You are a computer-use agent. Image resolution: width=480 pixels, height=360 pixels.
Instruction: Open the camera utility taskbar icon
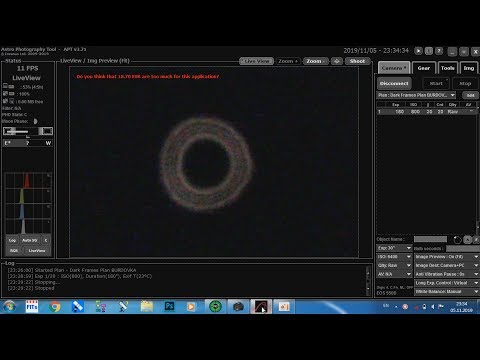238,306
